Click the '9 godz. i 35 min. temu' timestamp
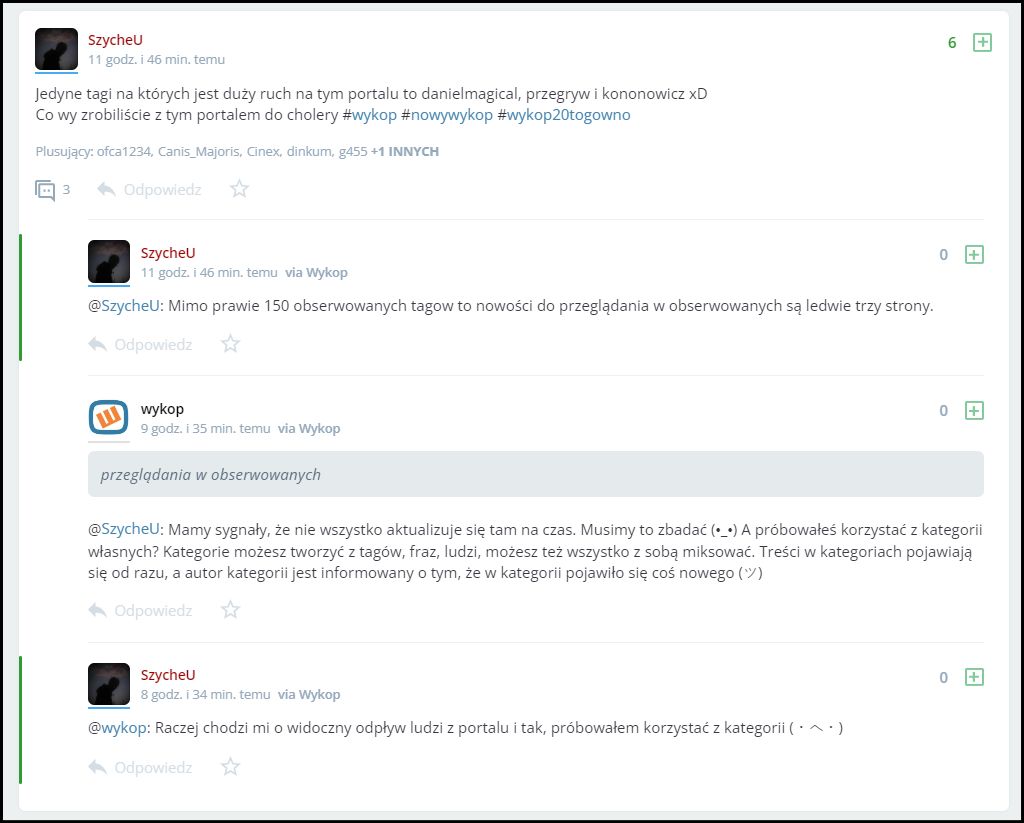Image resolution: width=1024 pixels, height=823 pixels. [x=205, y=429]
